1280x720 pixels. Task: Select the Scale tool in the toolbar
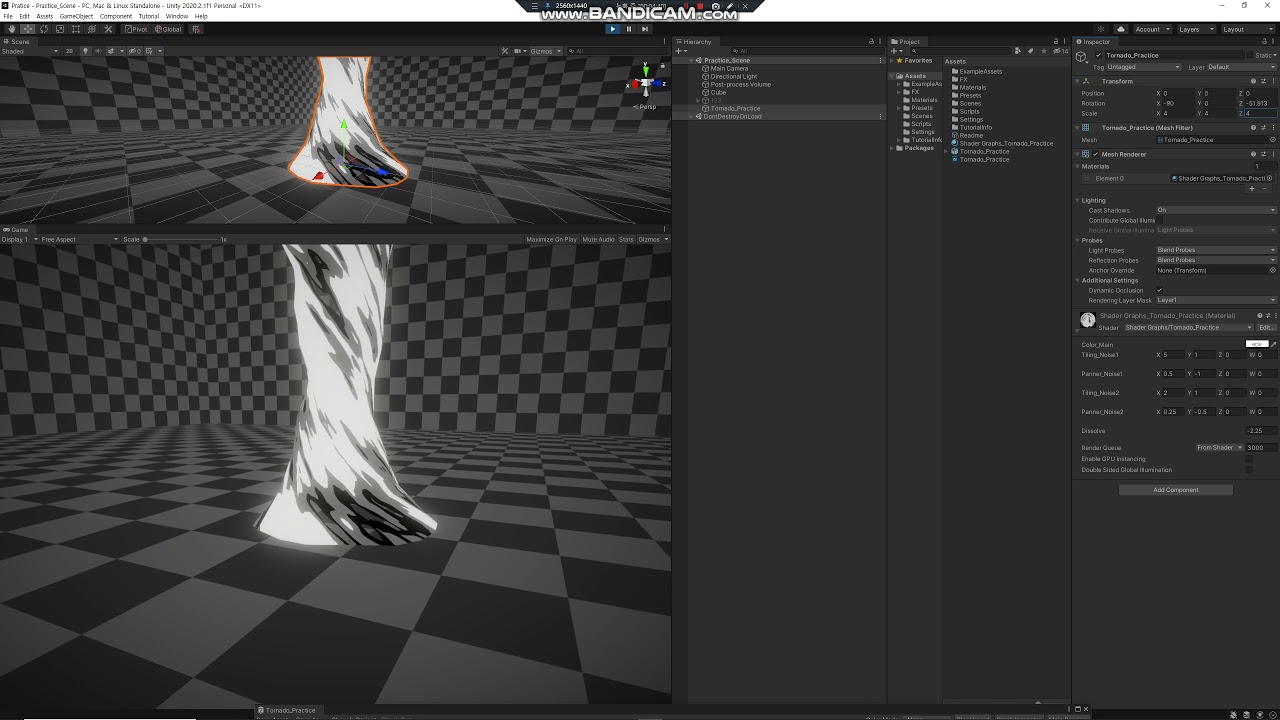pos(60,29)
